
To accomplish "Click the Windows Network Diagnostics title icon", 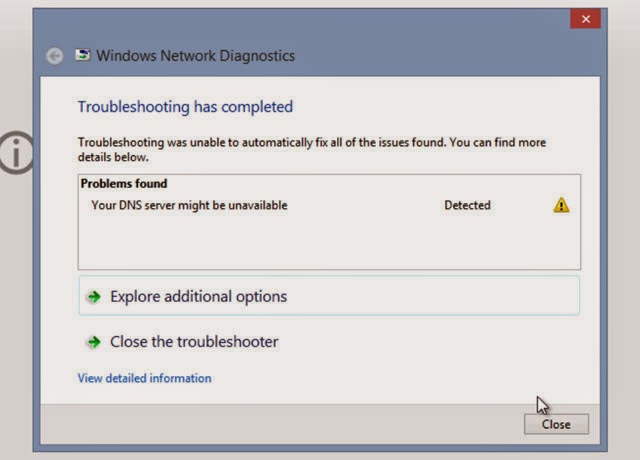I will pos(82,55).
